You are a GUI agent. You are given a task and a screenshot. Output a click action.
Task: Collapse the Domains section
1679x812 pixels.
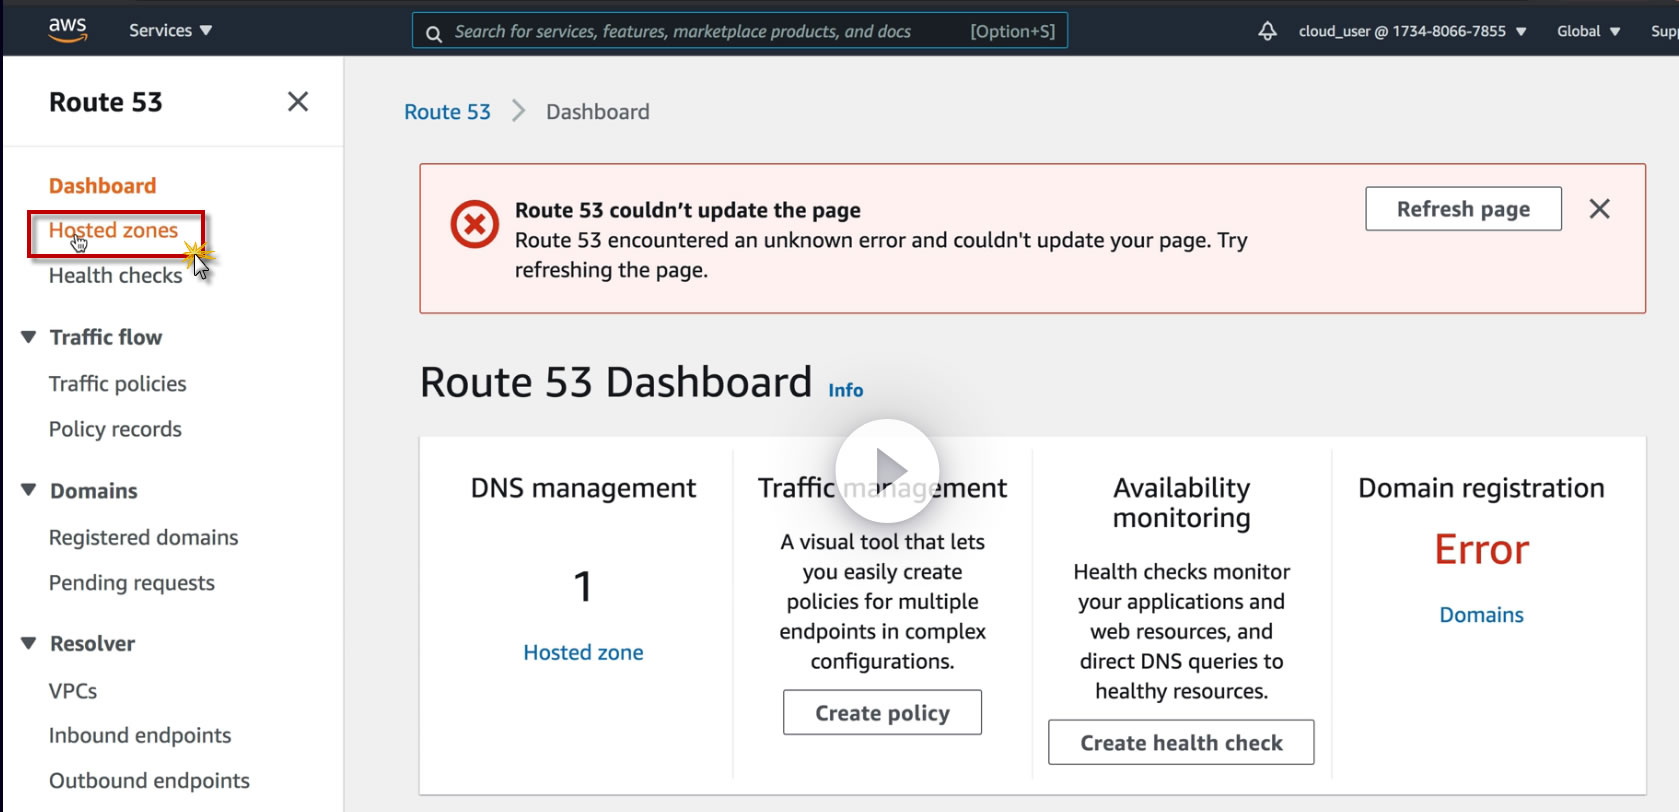point(29,491)
